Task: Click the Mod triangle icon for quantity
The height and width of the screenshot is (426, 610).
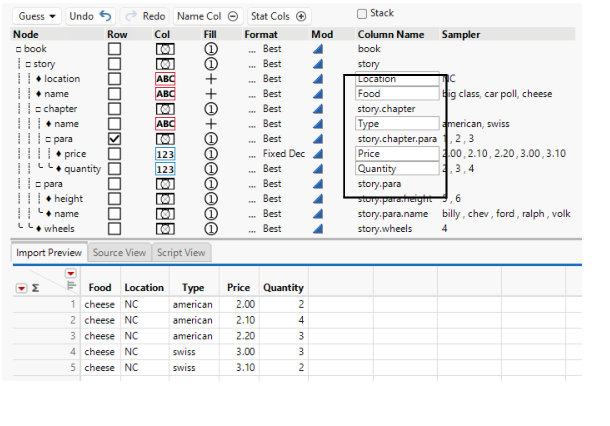Action: [x=318, y=168]
